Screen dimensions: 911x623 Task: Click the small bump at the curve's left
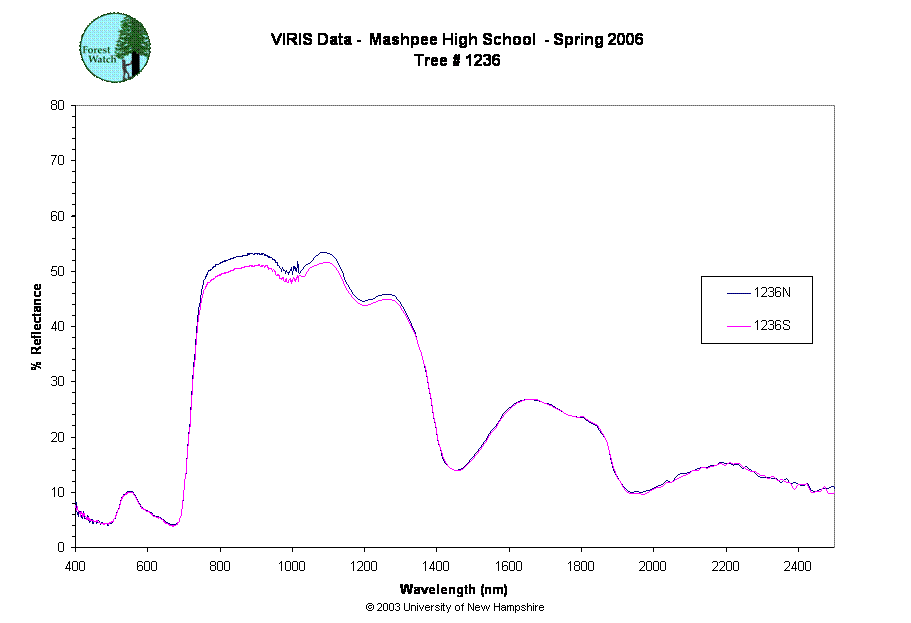(129, 493)
